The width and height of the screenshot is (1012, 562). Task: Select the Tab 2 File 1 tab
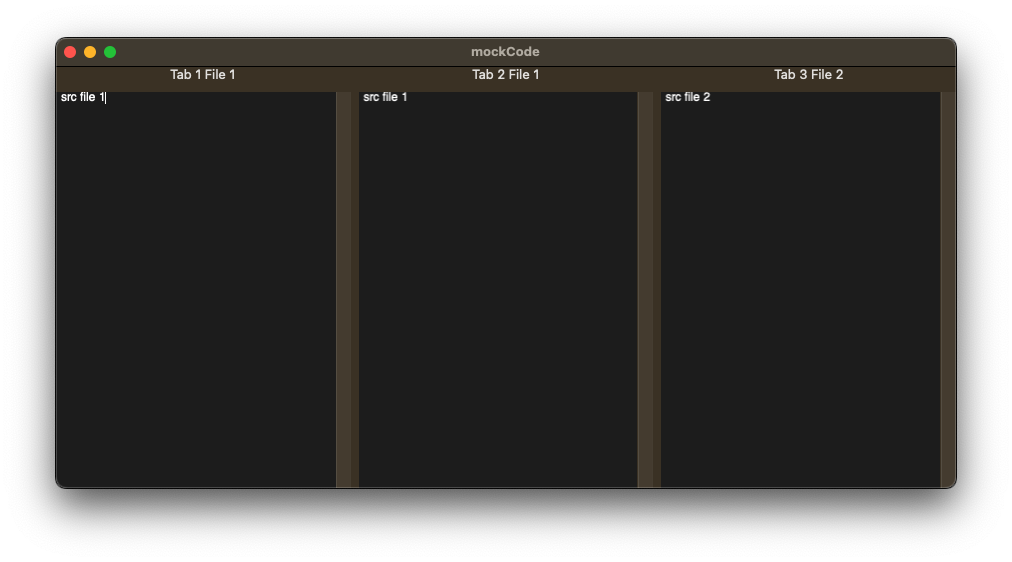tap(505, 75)
